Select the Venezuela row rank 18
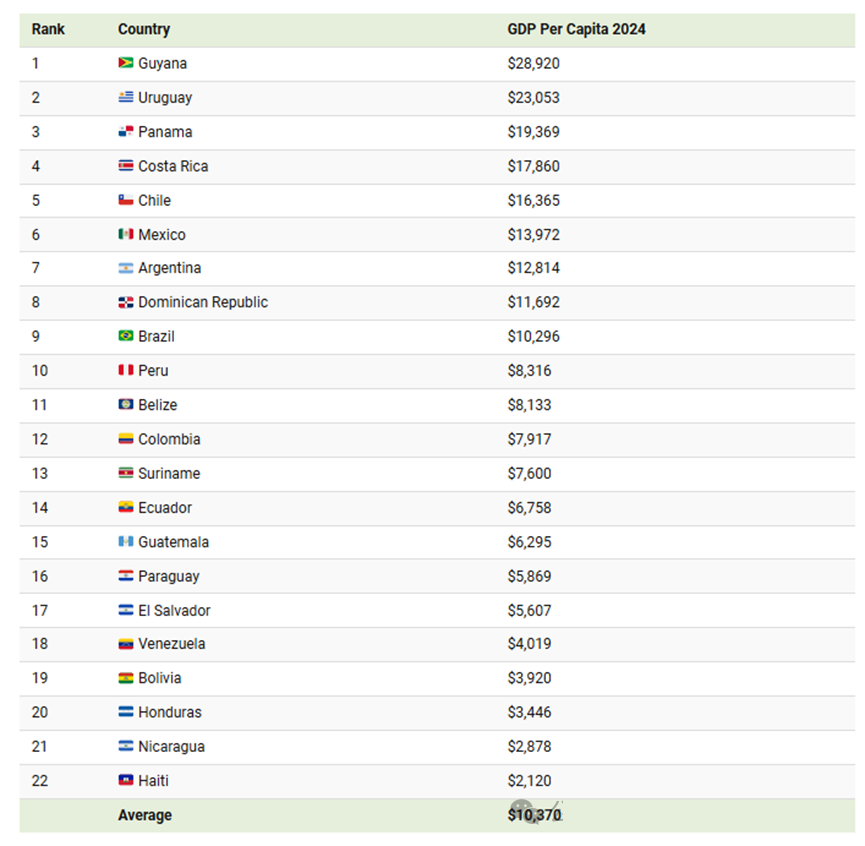Image resolution: width=865 pixels, height=846 pixels. tap(40, 644)
